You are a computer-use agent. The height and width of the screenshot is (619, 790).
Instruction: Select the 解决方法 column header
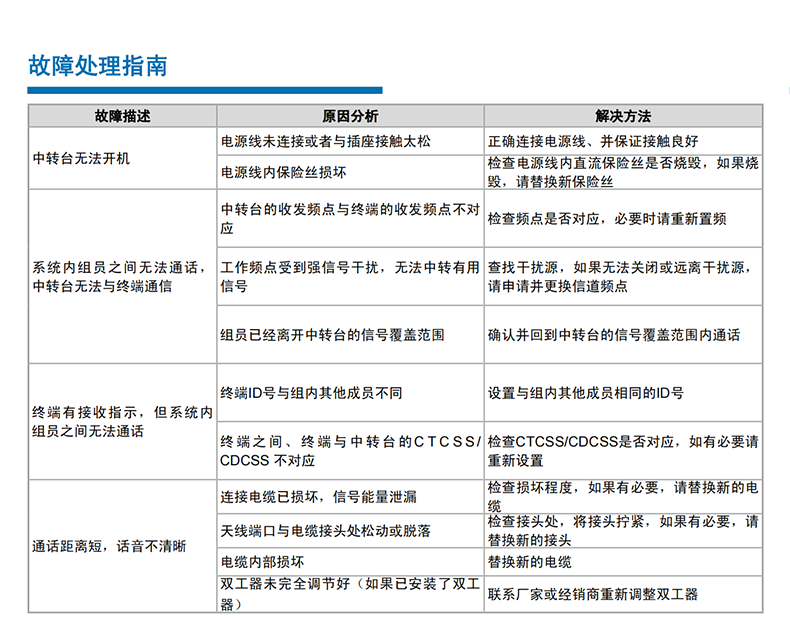623,116
